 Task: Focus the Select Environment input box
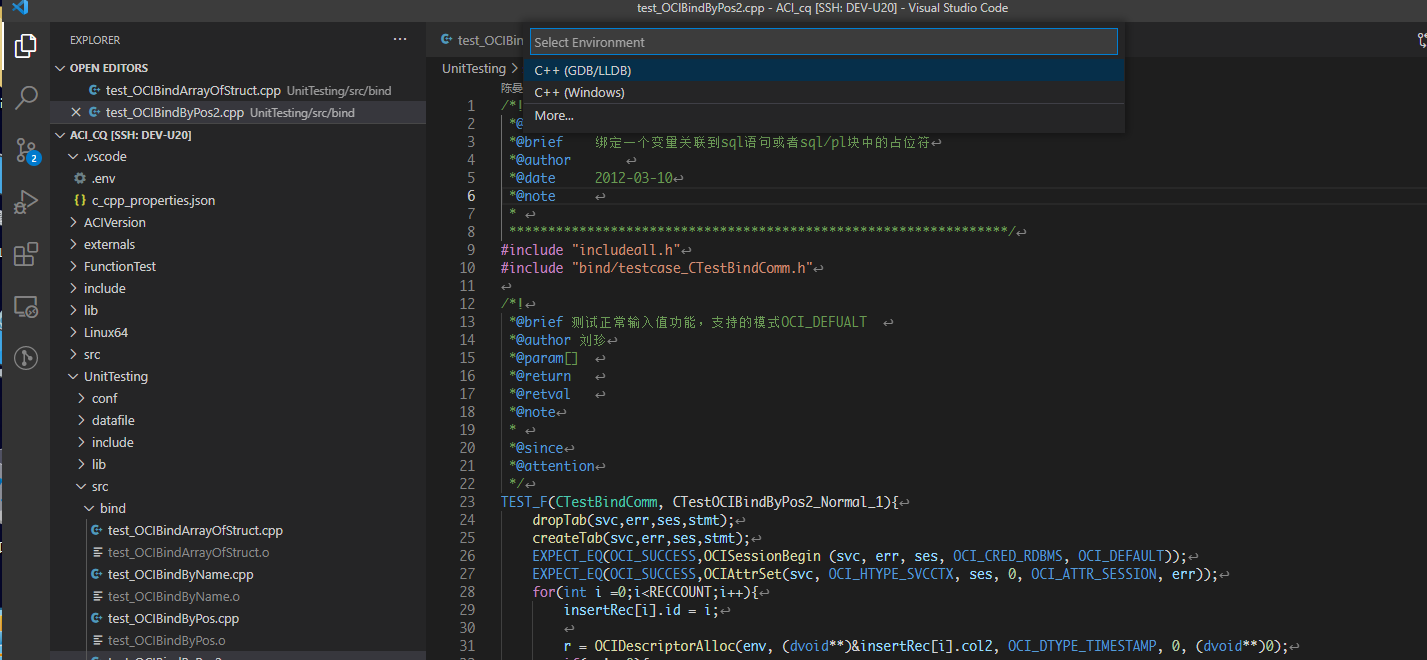coord(823,42)
